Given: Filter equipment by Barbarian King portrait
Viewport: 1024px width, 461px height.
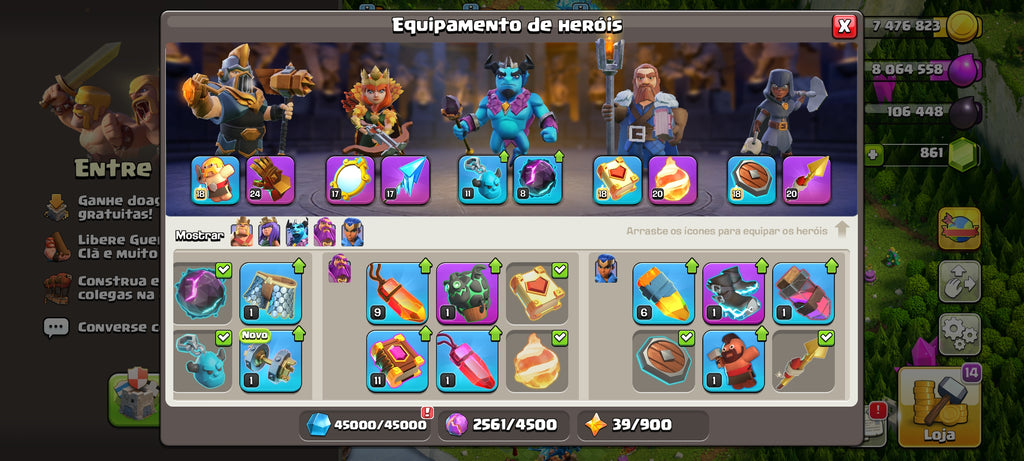Looking at the screenshot, I should click(x=242, y=232).
